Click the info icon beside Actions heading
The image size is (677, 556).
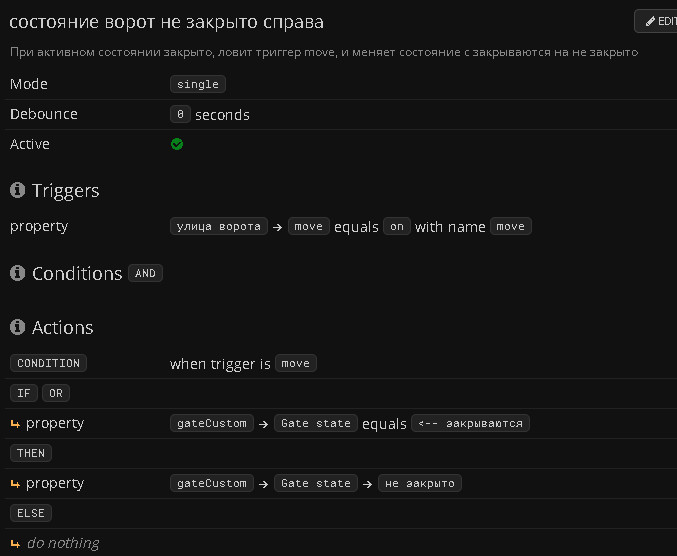pyautogui.click(x=17, y=328)
